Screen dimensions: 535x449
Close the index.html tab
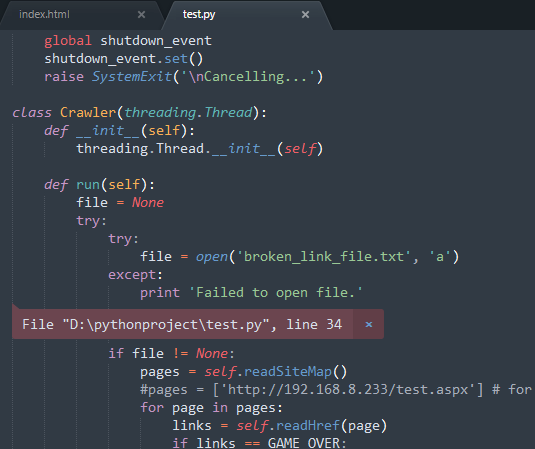(x=141, y=14)
